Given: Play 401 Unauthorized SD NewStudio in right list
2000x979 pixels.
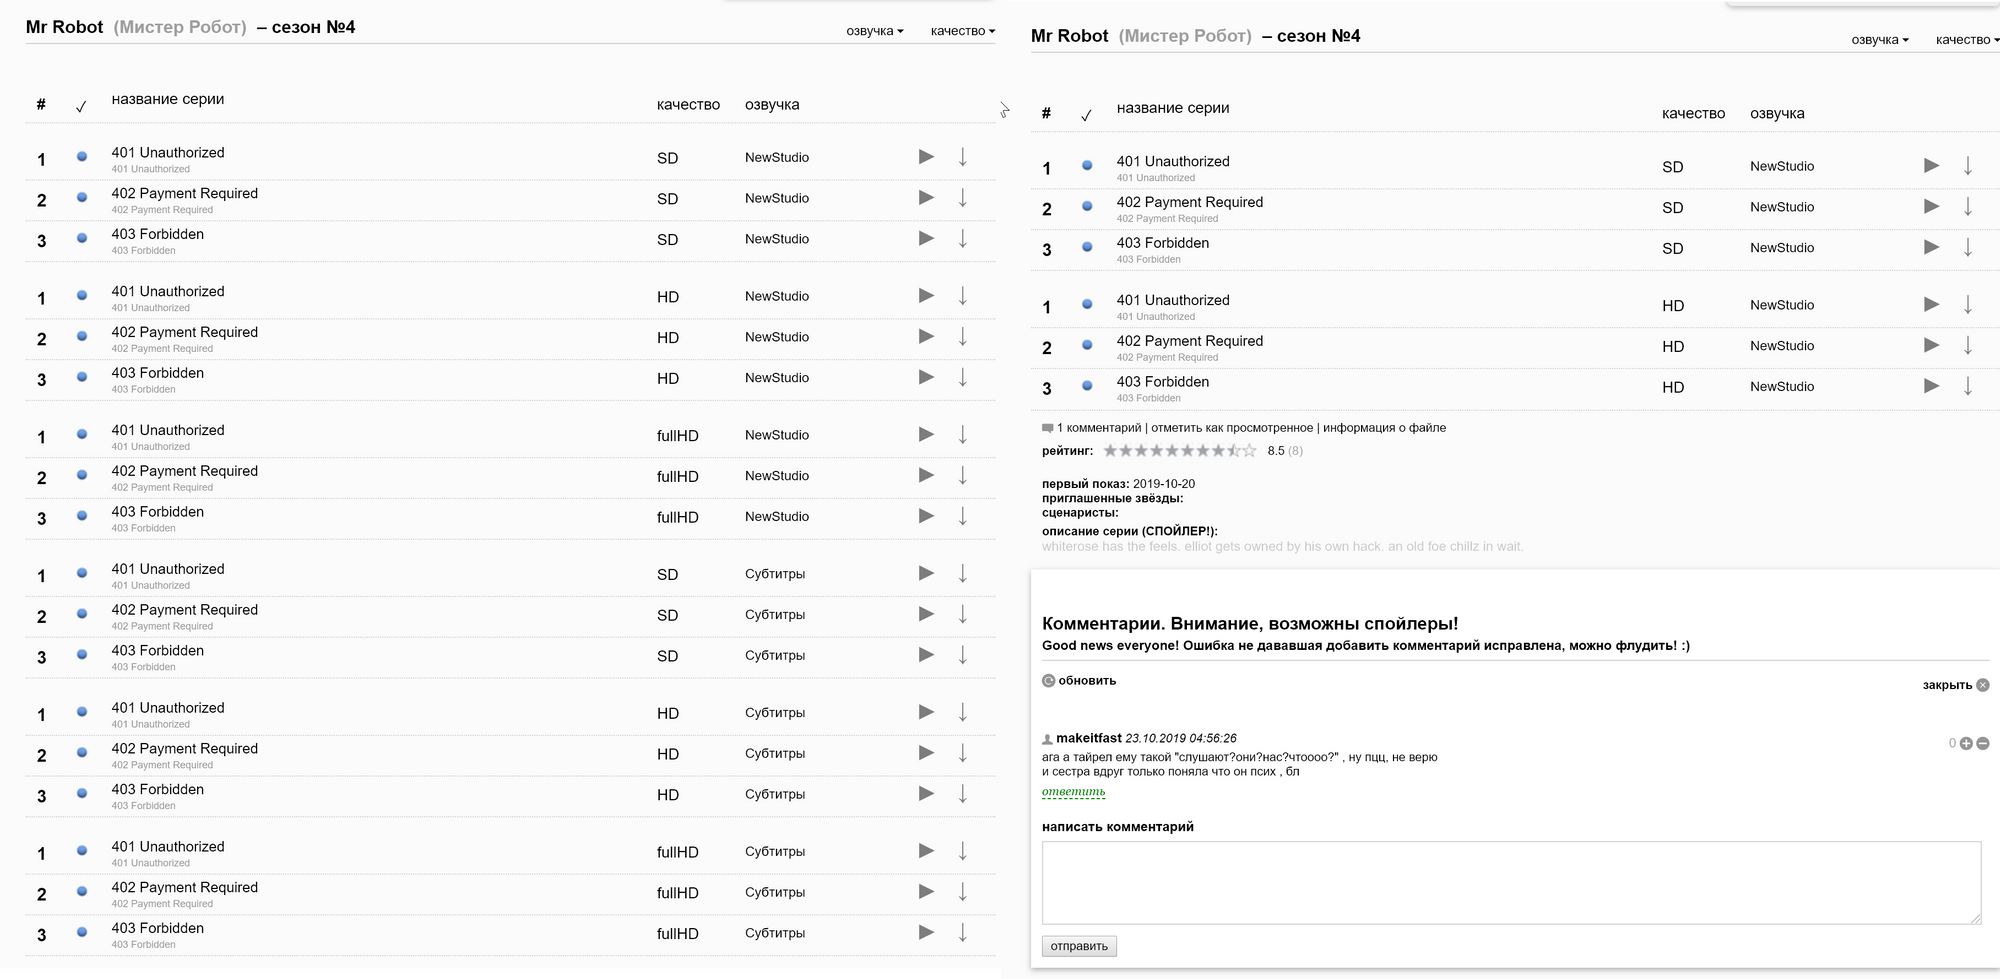Looking at the screenshot, I should (1931, 166).
